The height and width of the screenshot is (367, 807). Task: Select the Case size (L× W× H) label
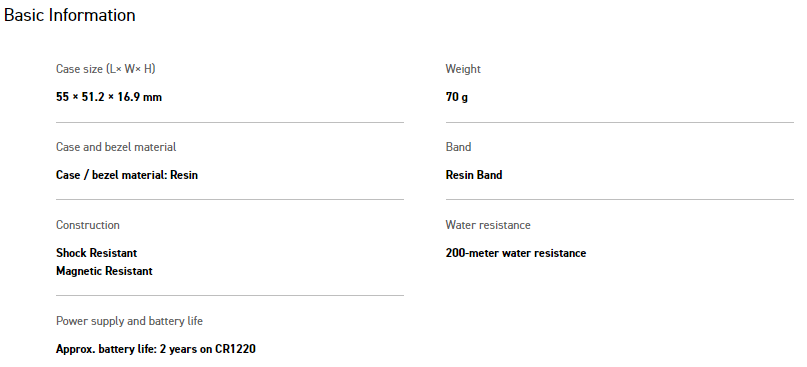106,69
